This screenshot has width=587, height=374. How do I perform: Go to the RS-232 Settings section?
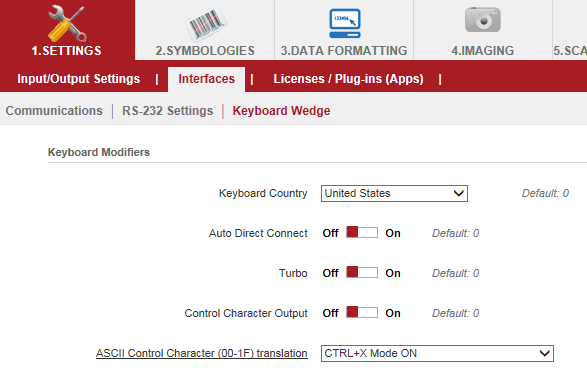tap(167, 111)
